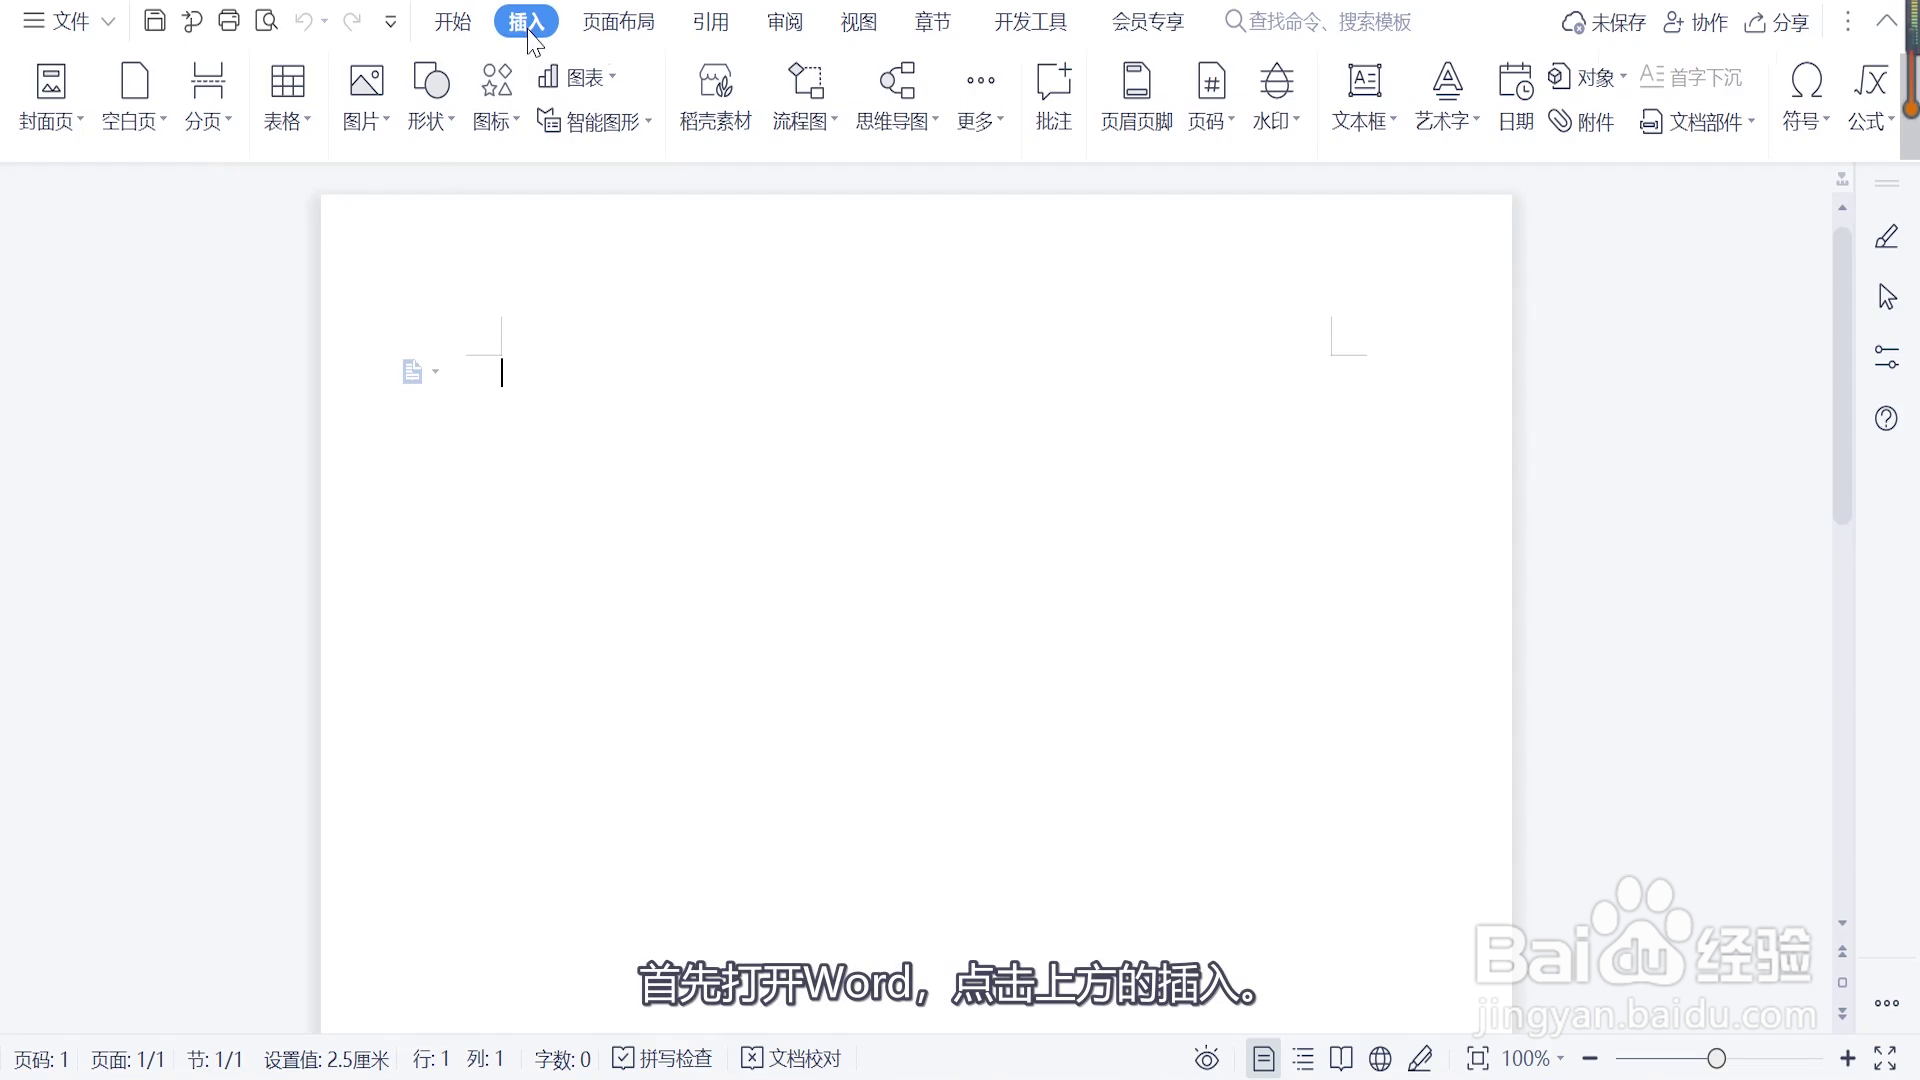
Task: Toggle Spell Check (拼写检查) in status bar
Action: coord(662,1058)
